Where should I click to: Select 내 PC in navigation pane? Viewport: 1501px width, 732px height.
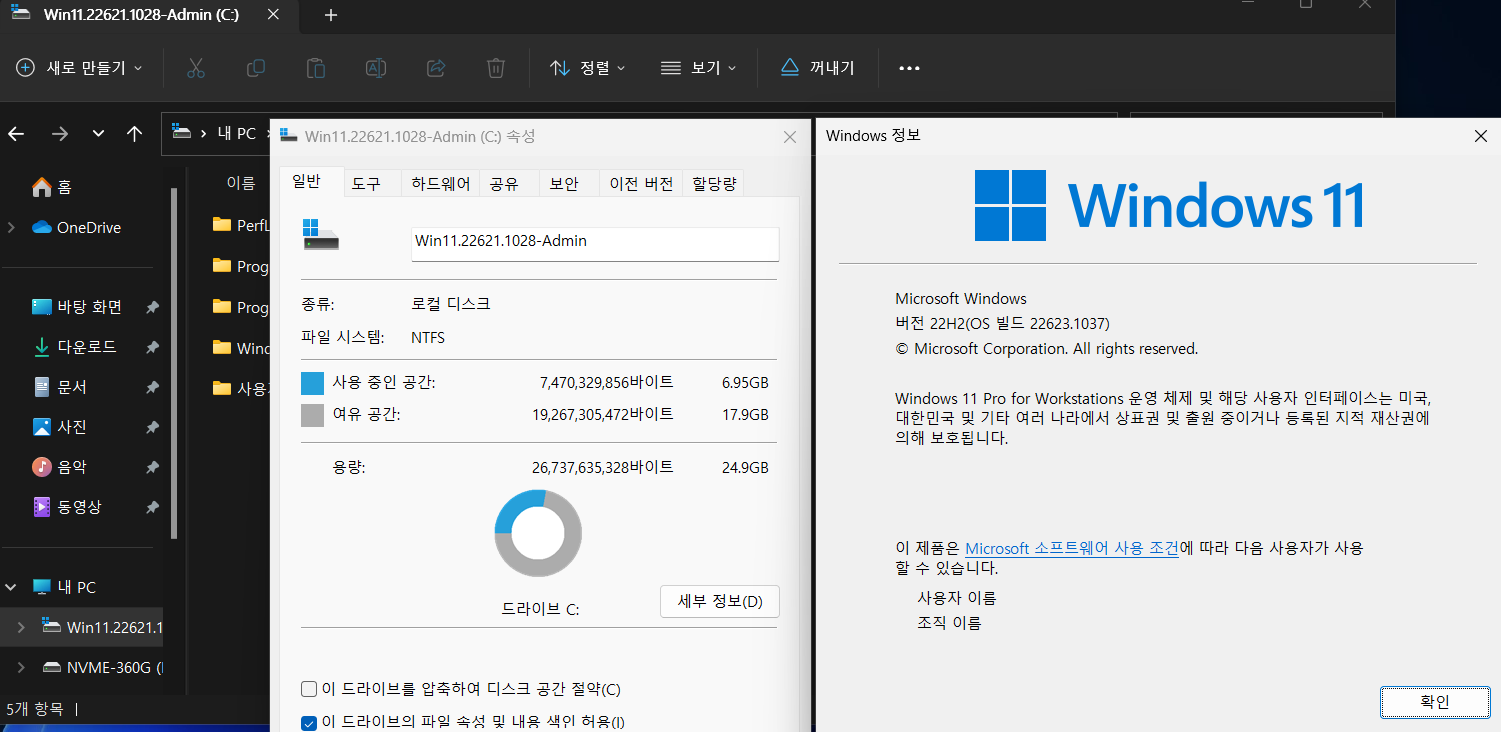(x=65, y=587)
